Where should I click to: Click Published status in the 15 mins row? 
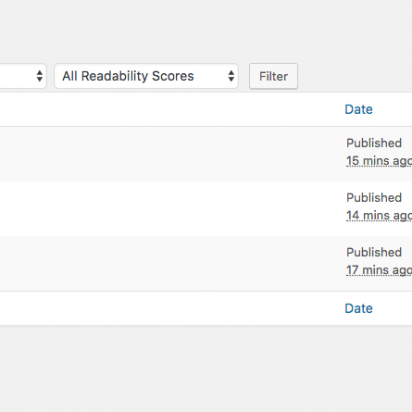point(374,143)
